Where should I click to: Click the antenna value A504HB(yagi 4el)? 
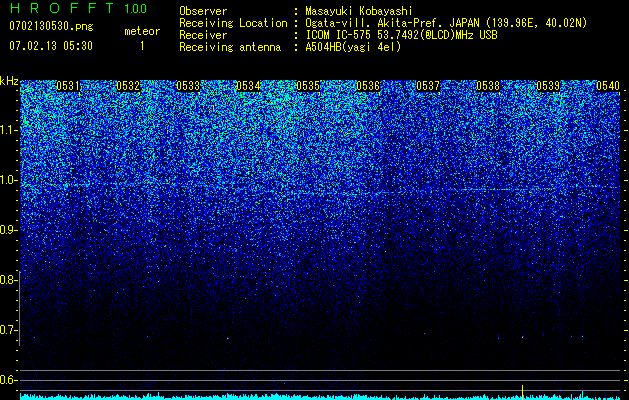pyautogui.click(x=353, y=47)
